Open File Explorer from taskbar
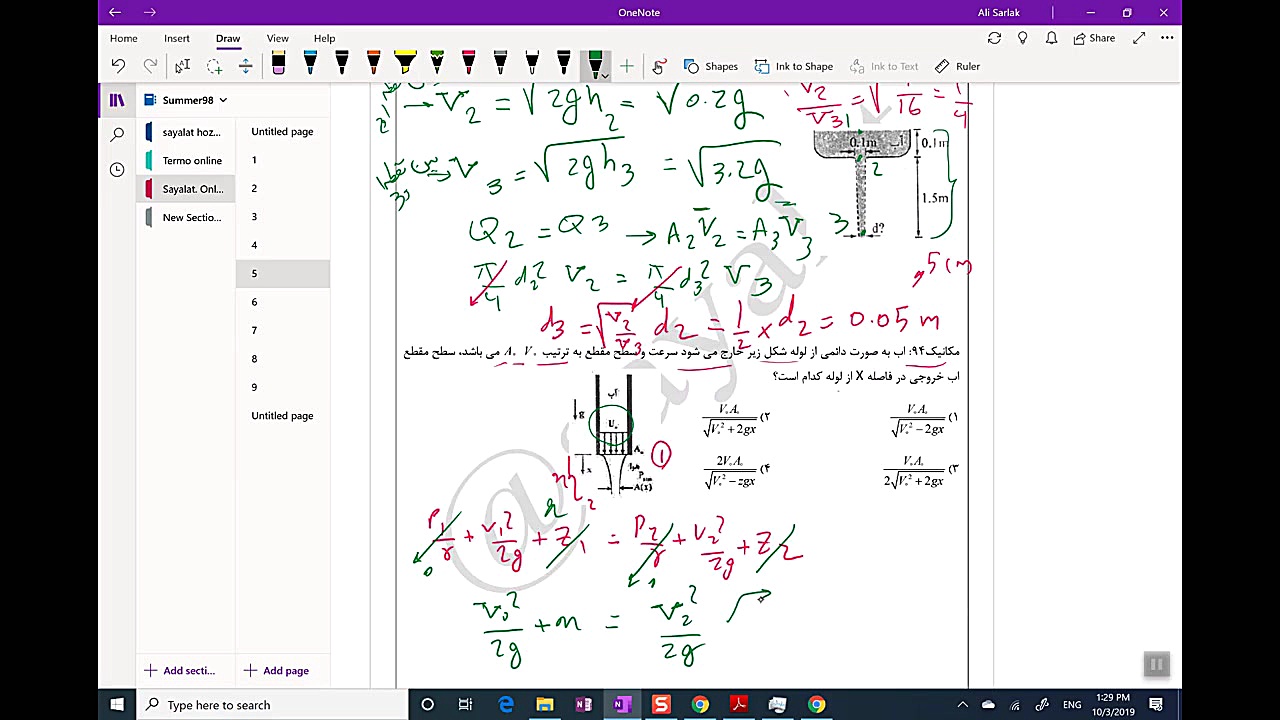This screenshot has width=1280, height=720. tap(544, 705)
